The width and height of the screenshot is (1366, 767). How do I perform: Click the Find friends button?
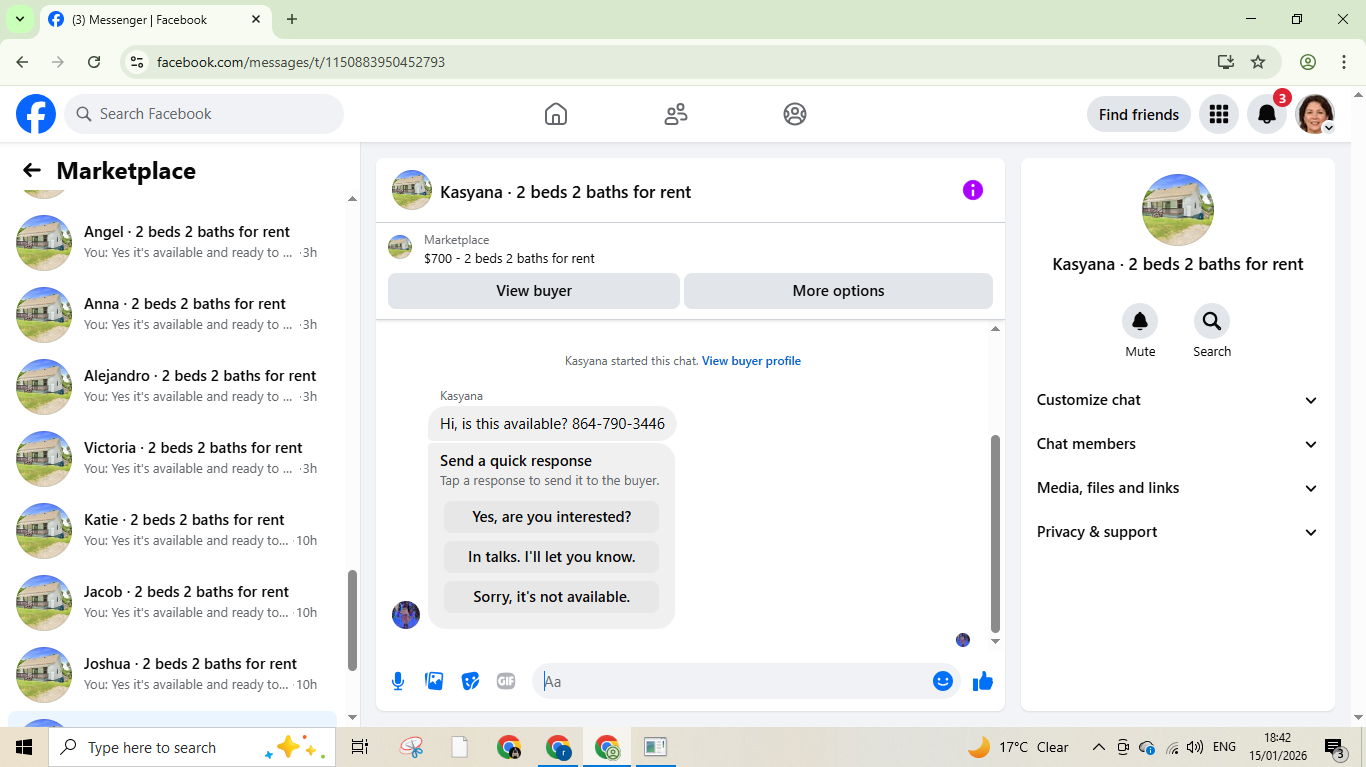[x=1139, y=114]
